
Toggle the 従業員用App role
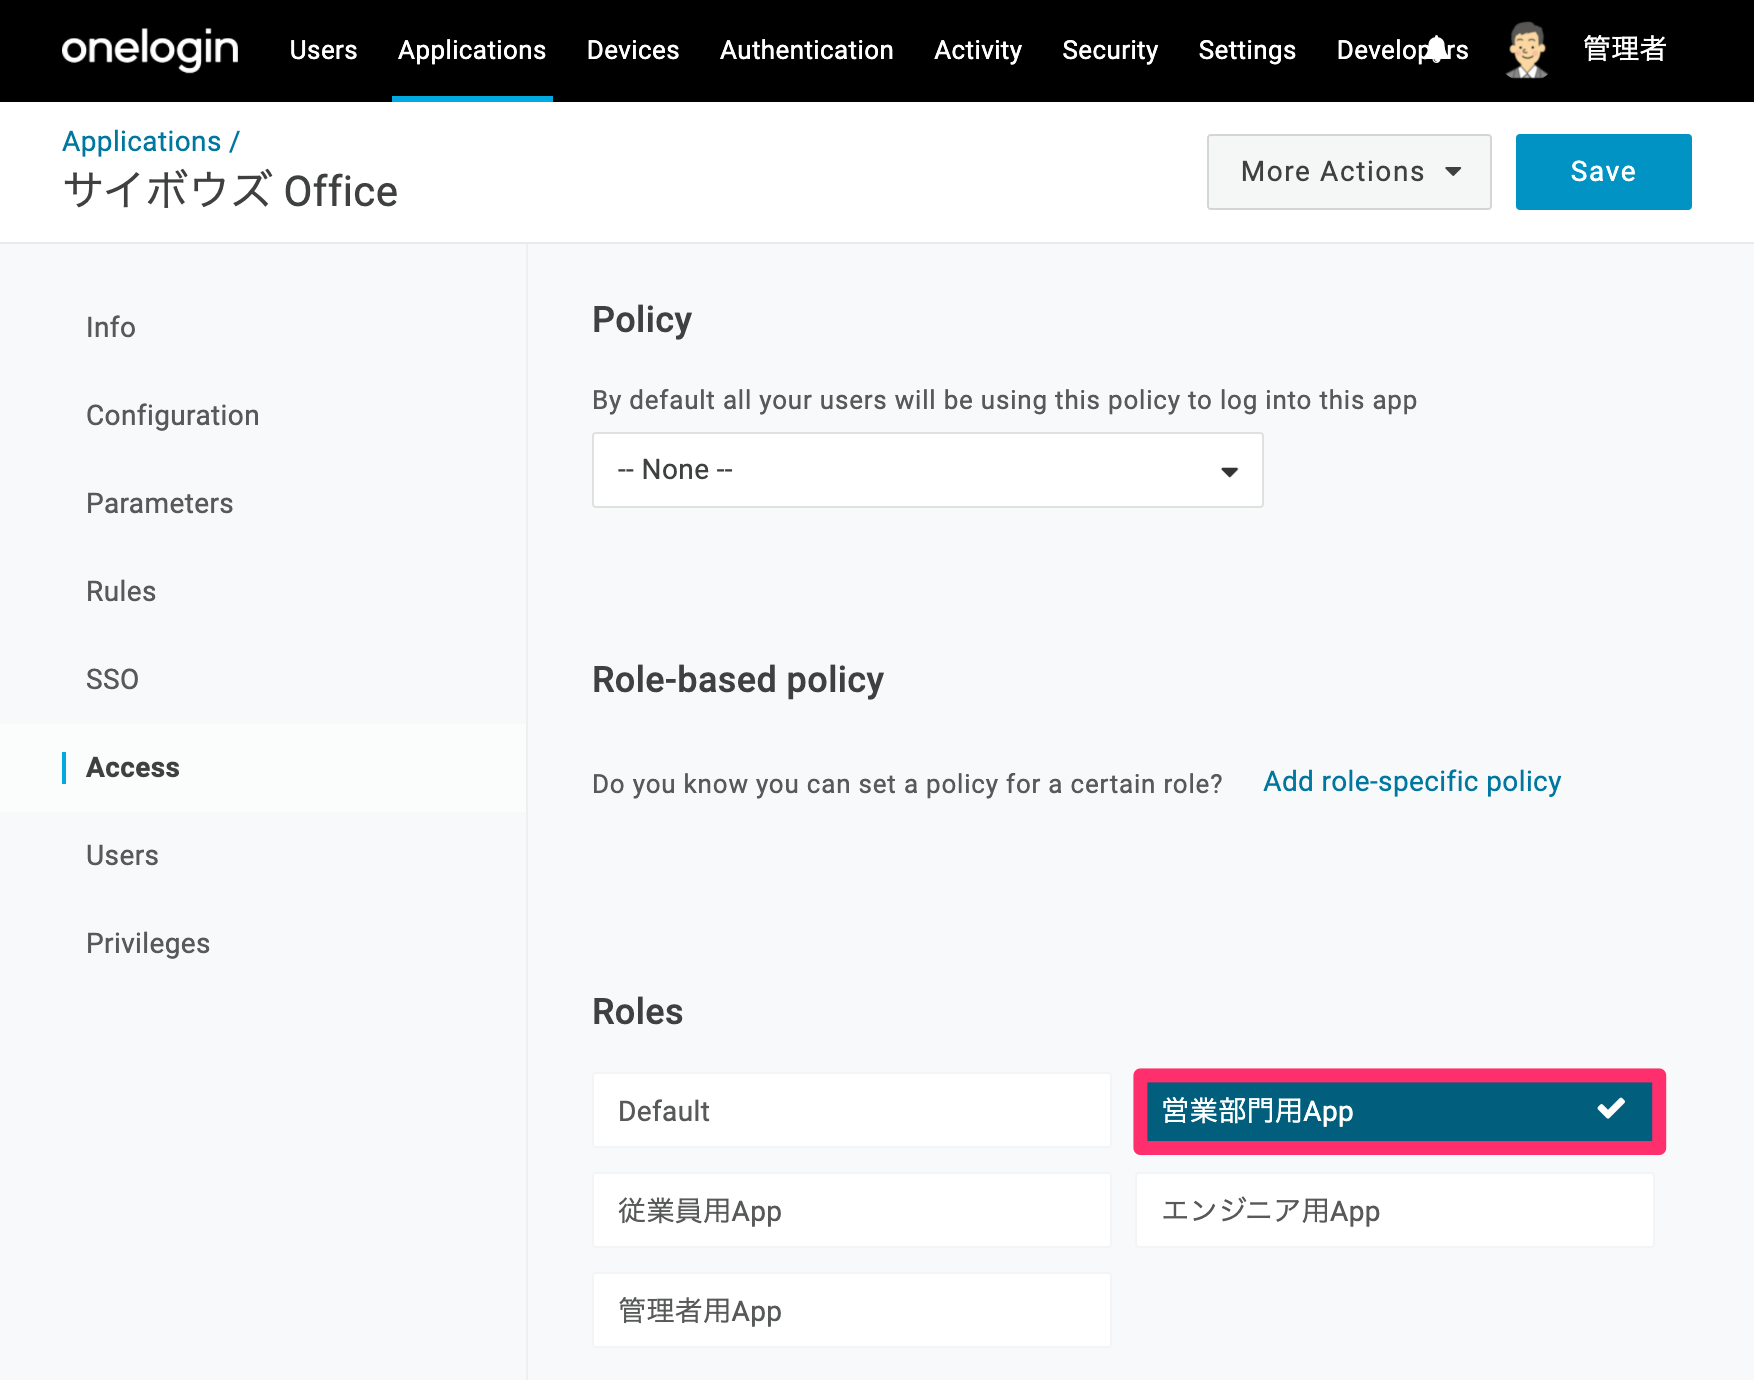pos(851,1210)
